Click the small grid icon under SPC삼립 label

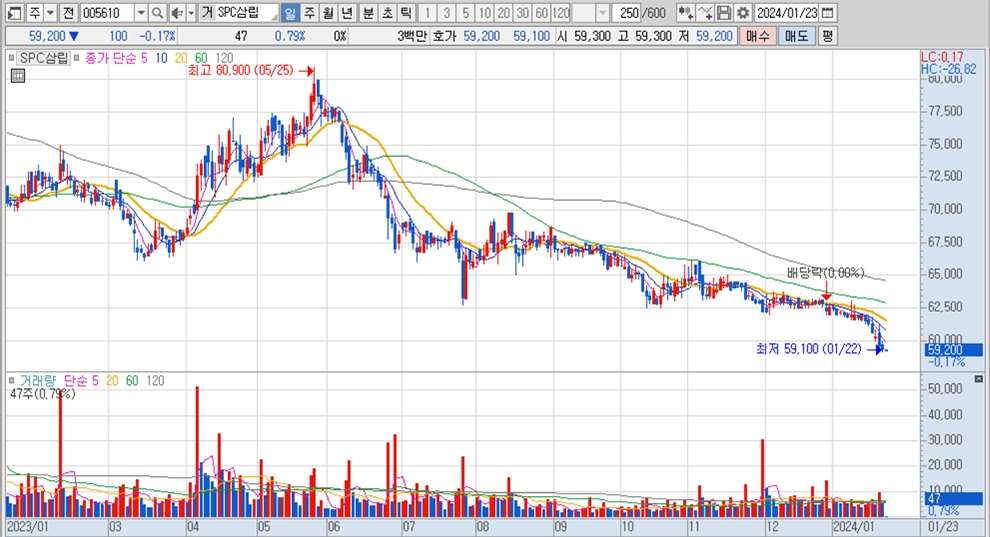pos(15,73)
